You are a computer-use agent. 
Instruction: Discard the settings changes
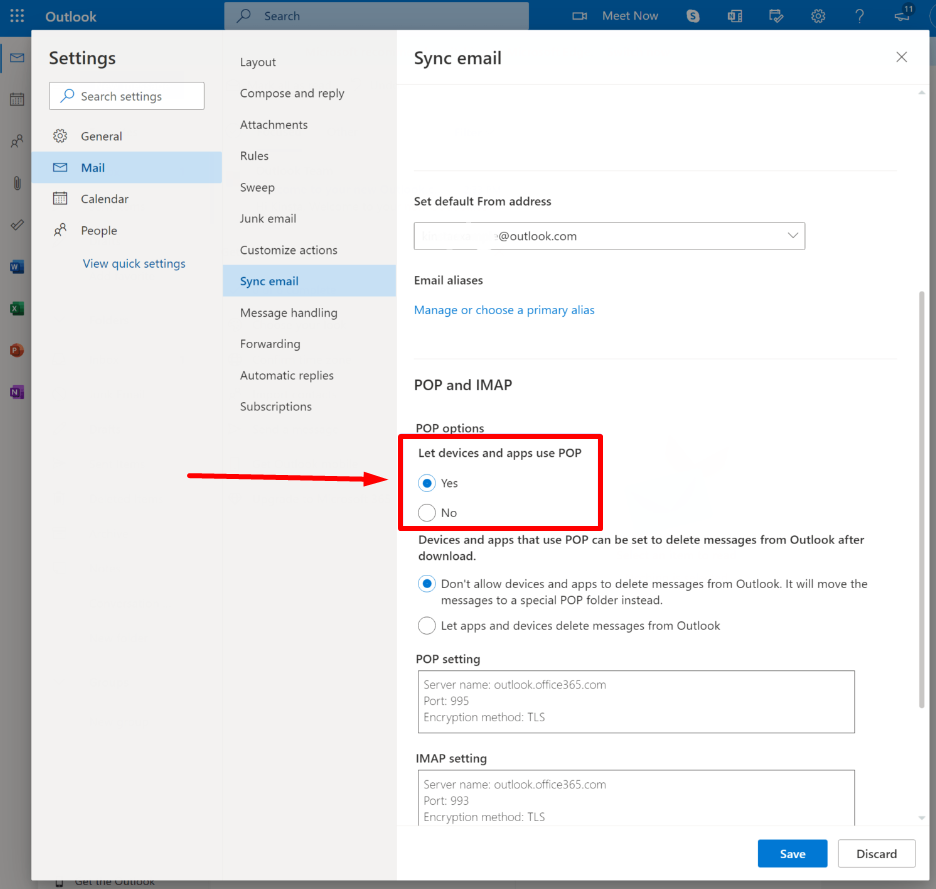pyautogui.click(x=876, y=854)
